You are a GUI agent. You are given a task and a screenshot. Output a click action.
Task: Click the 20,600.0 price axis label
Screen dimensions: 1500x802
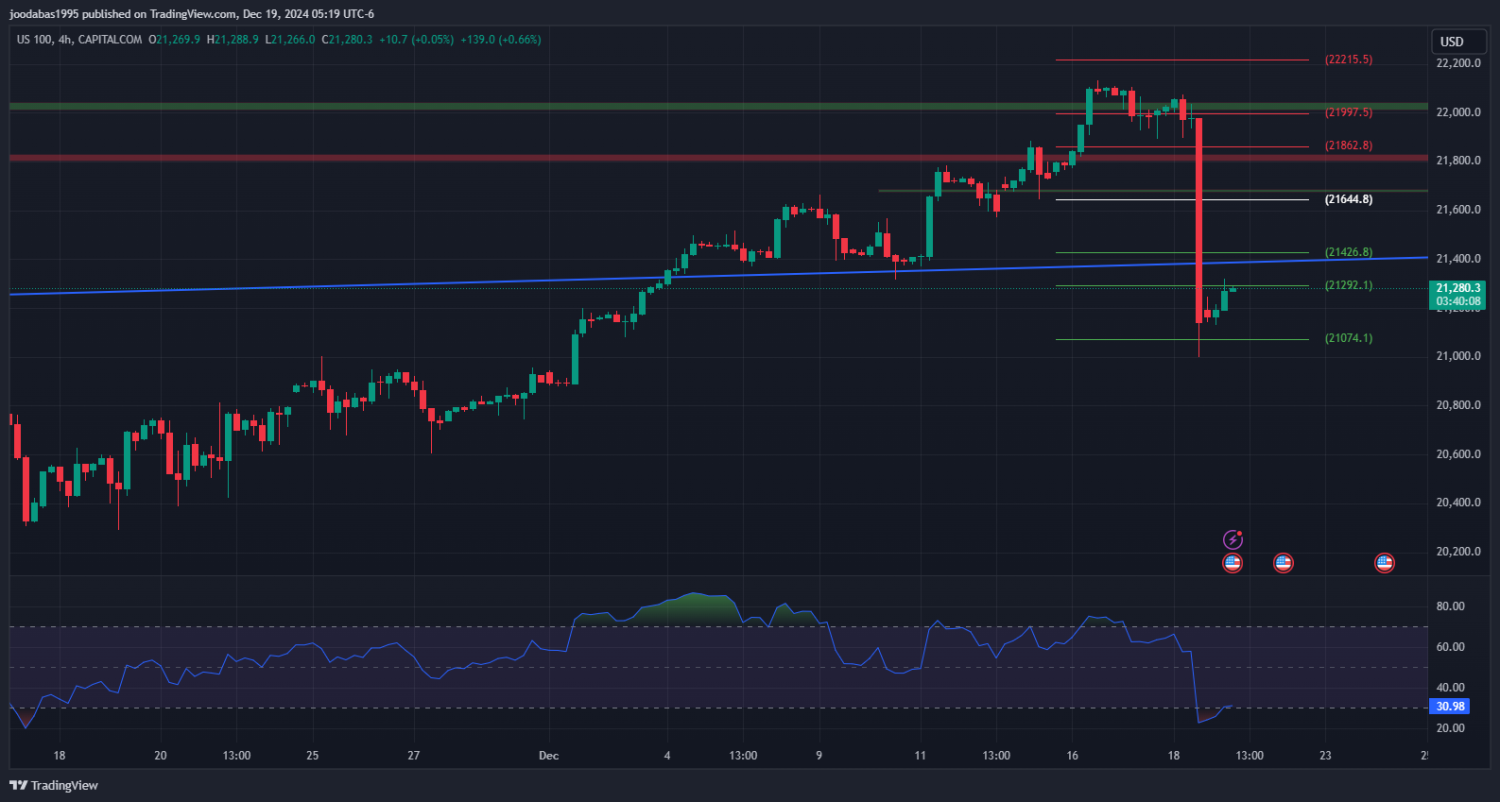pos(1457,455)
